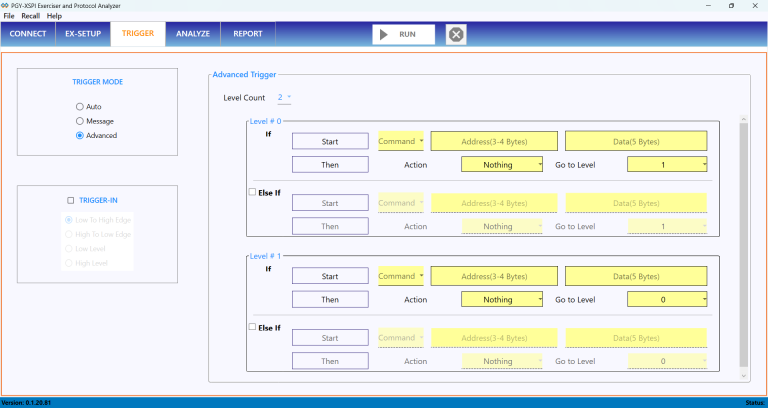The image size is (768, 408).
Task: Open Action dropdown in Level # 0 If
Action: (502, 165)
